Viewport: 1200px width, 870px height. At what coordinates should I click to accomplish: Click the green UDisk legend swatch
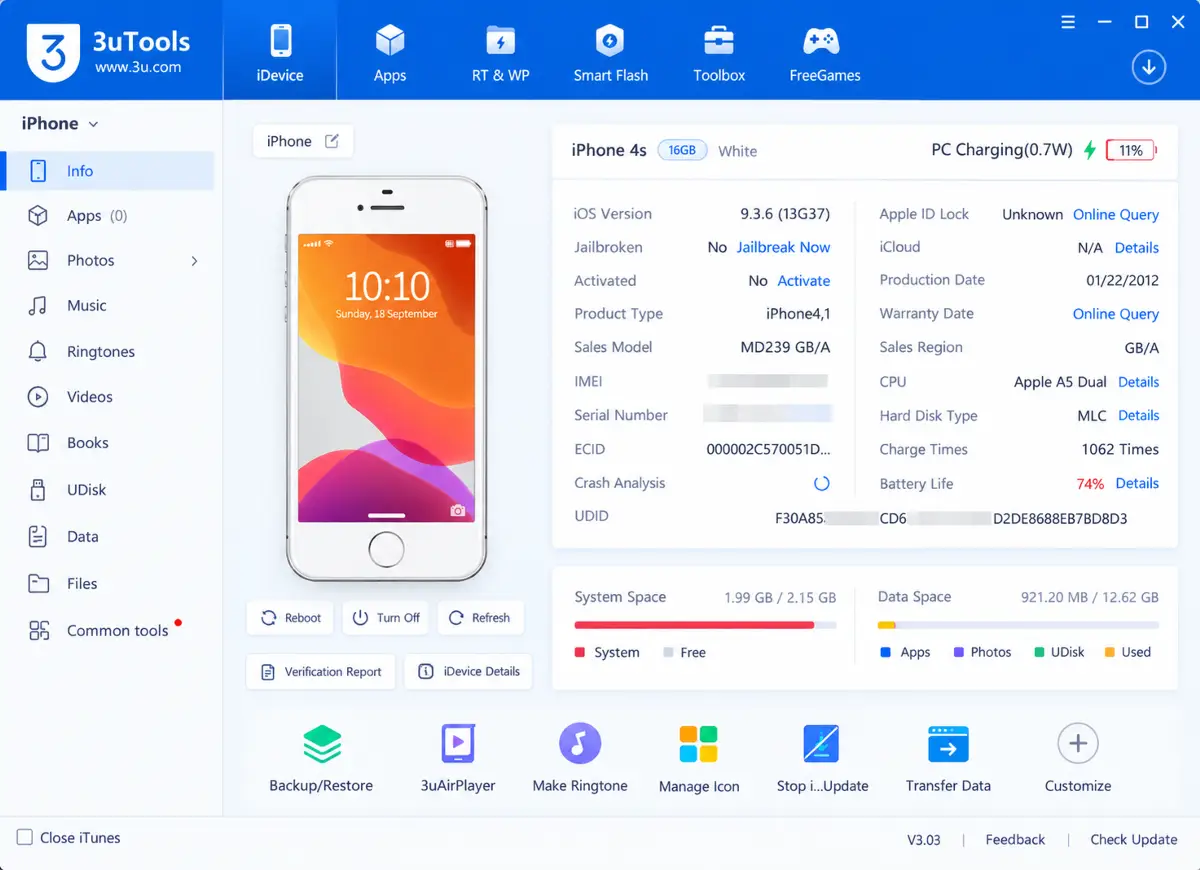click(x=1039, y=652)
